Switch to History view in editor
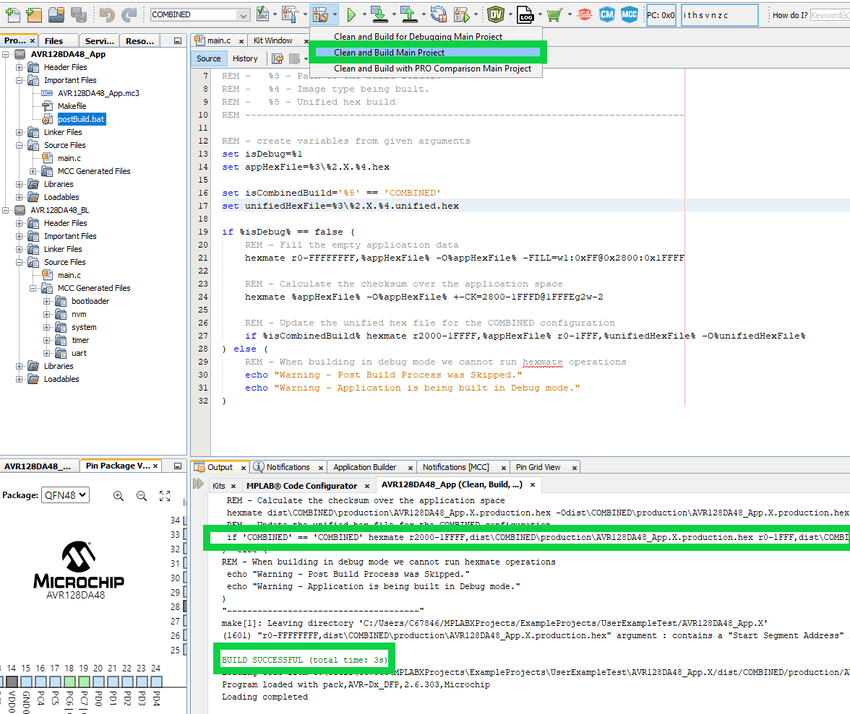Image resolution: width=850 pixels, height=714 pixels. point(245,58)
